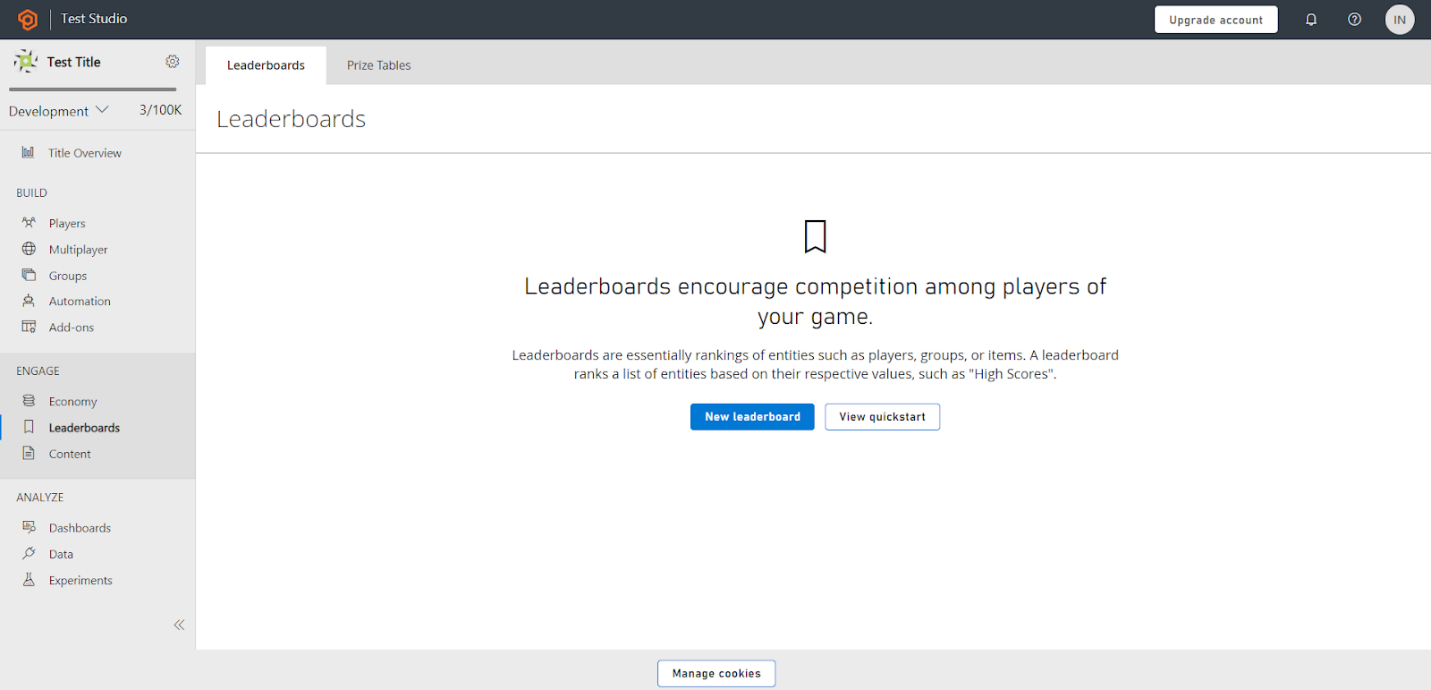
Task: Open the notifications bell
Action: click(x=1311, y=19)
